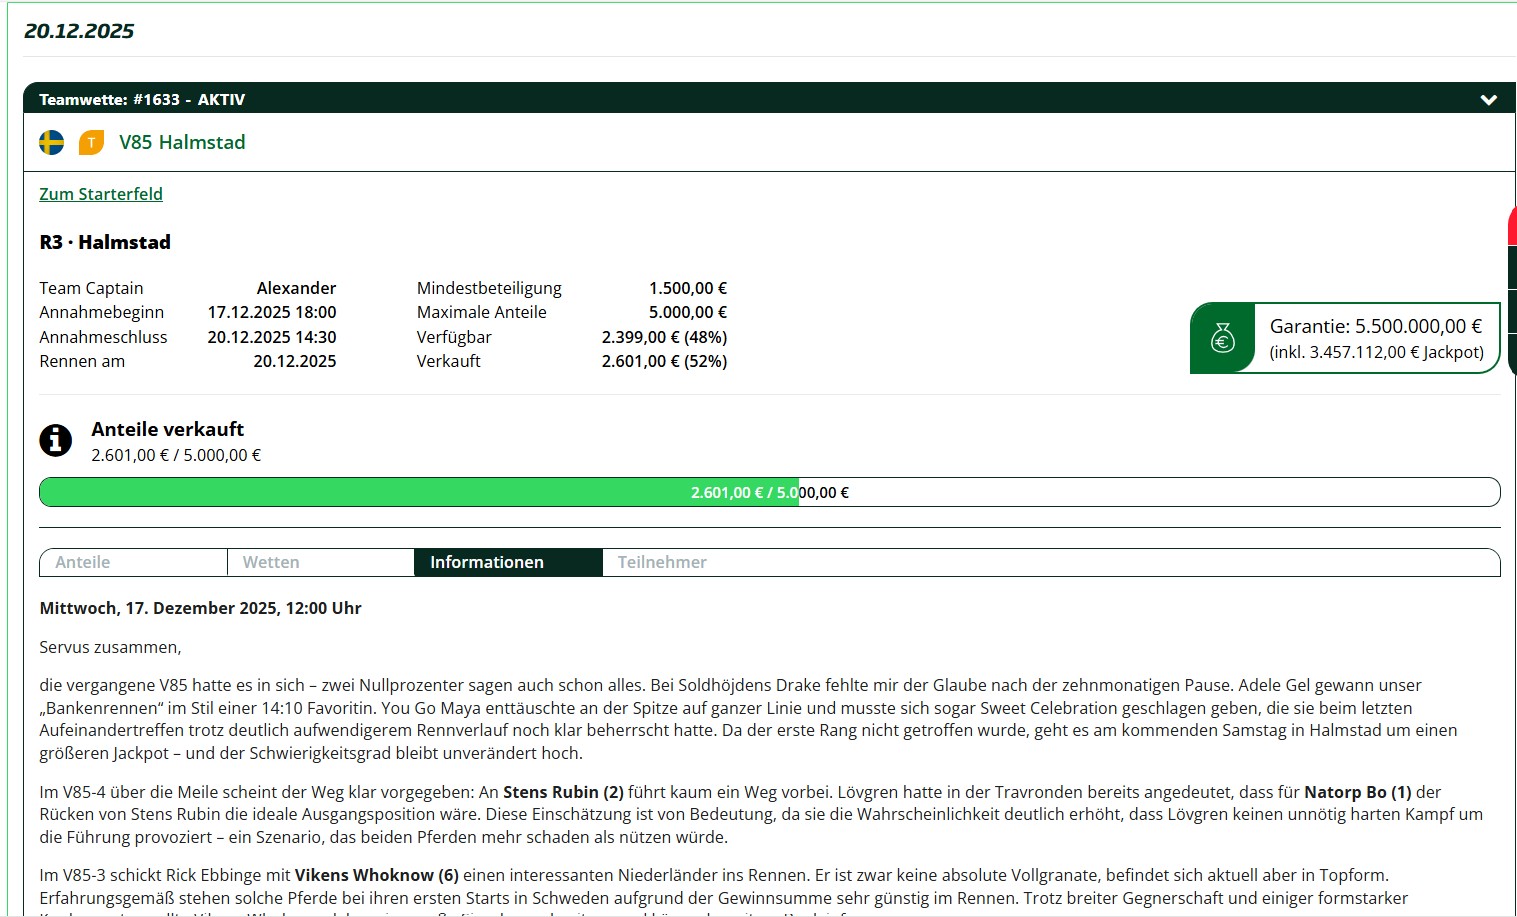Click the bold Vikens Whoknow (6) name
Screen dimensions: 1517x917
376,875
